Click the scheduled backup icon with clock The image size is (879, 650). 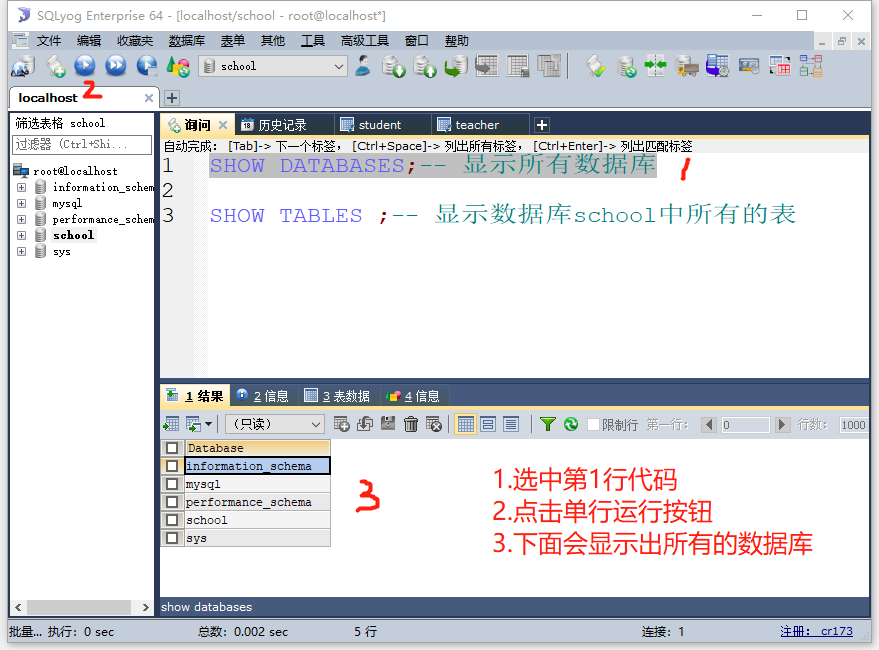coord(717,66)
